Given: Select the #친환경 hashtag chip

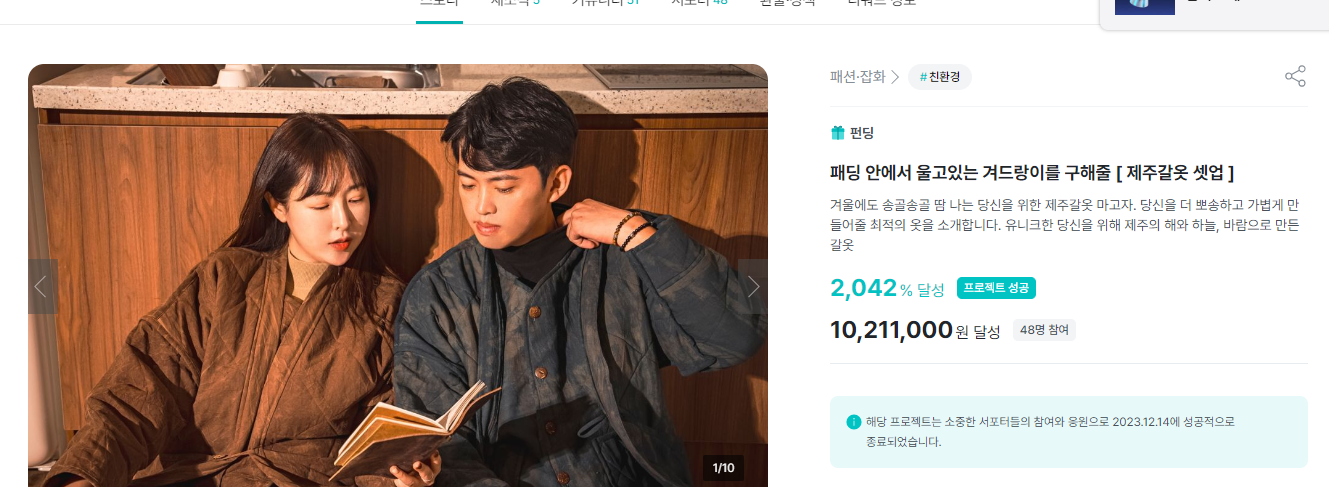Looking at the screenshot, I should pos(940,77).
